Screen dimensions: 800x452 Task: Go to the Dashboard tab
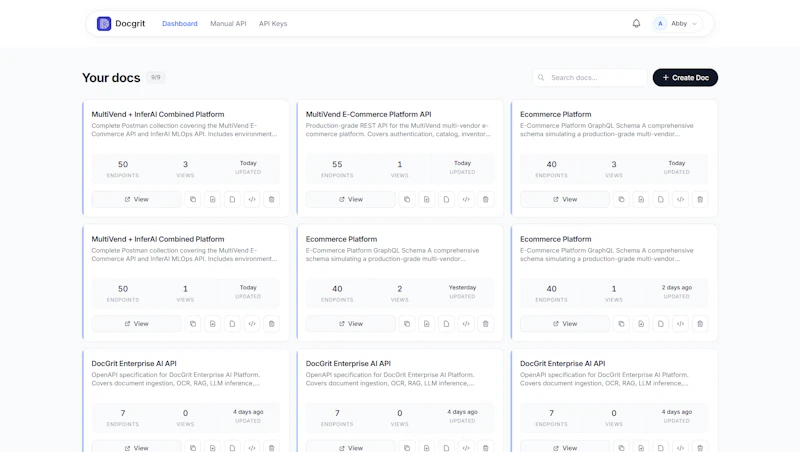click(180, 23)
